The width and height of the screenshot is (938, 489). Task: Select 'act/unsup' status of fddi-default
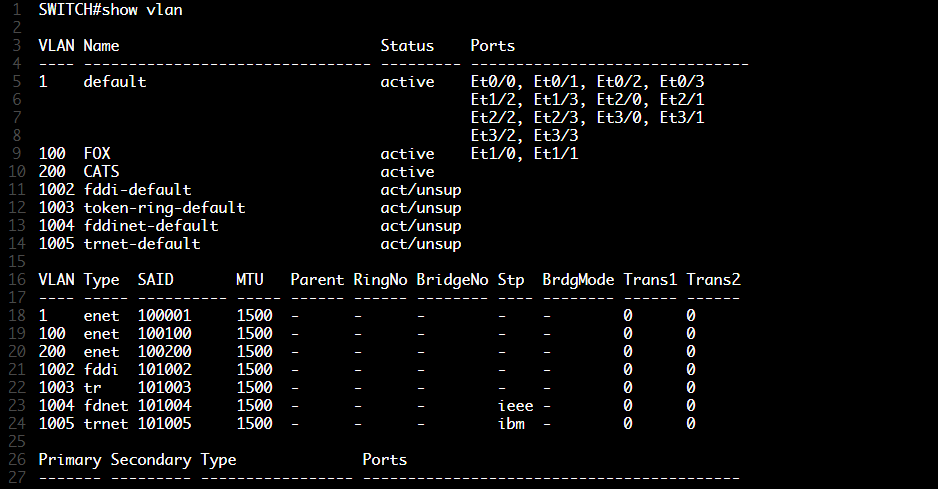point(421,190)
